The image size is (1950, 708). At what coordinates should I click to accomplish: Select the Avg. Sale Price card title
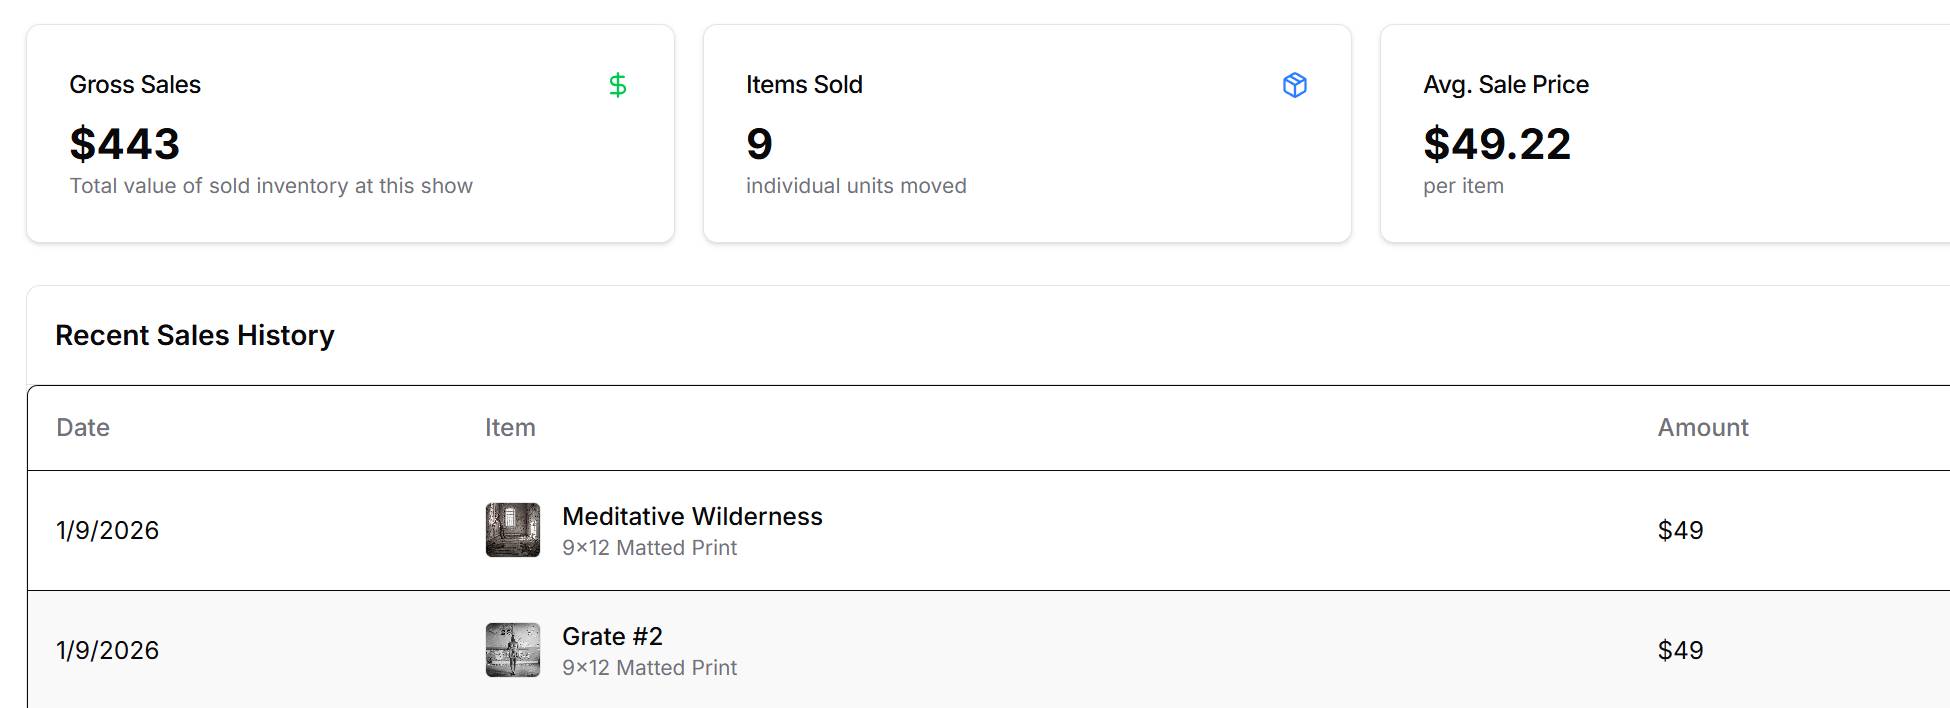[x=1505, y=85]
